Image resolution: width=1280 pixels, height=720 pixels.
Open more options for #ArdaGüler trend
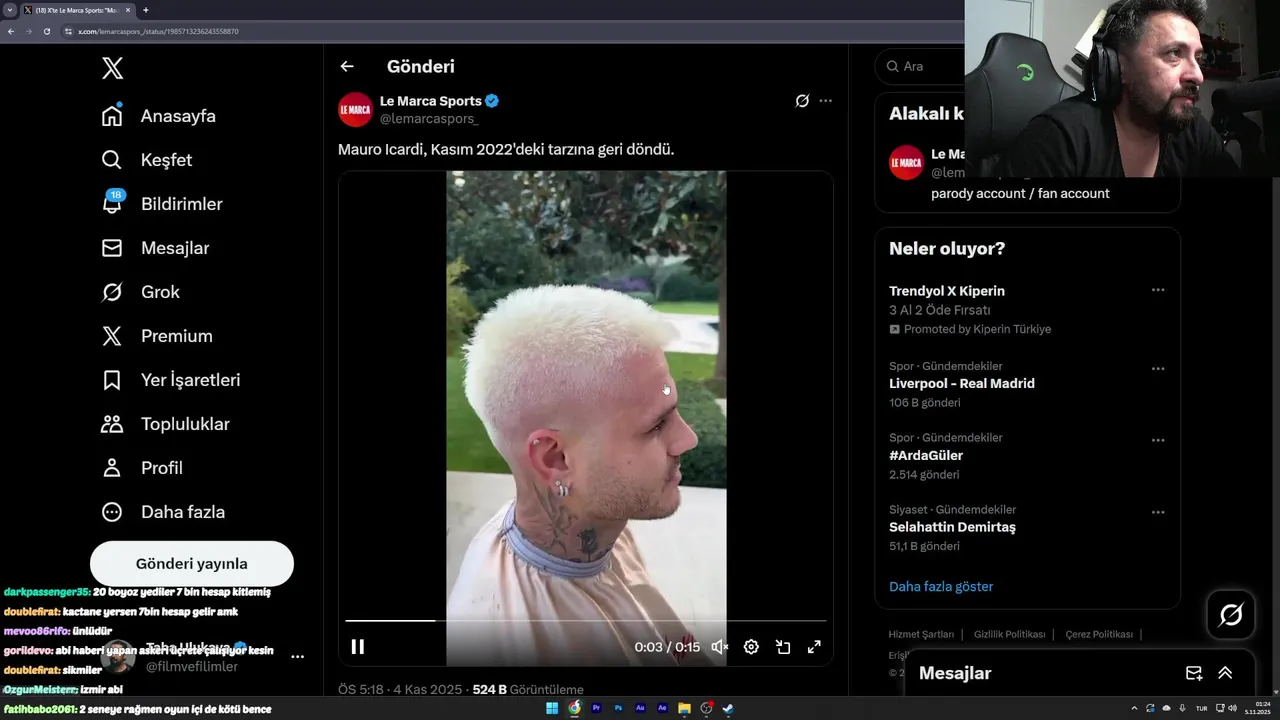pyautogui.click(x=1158, y=440)
